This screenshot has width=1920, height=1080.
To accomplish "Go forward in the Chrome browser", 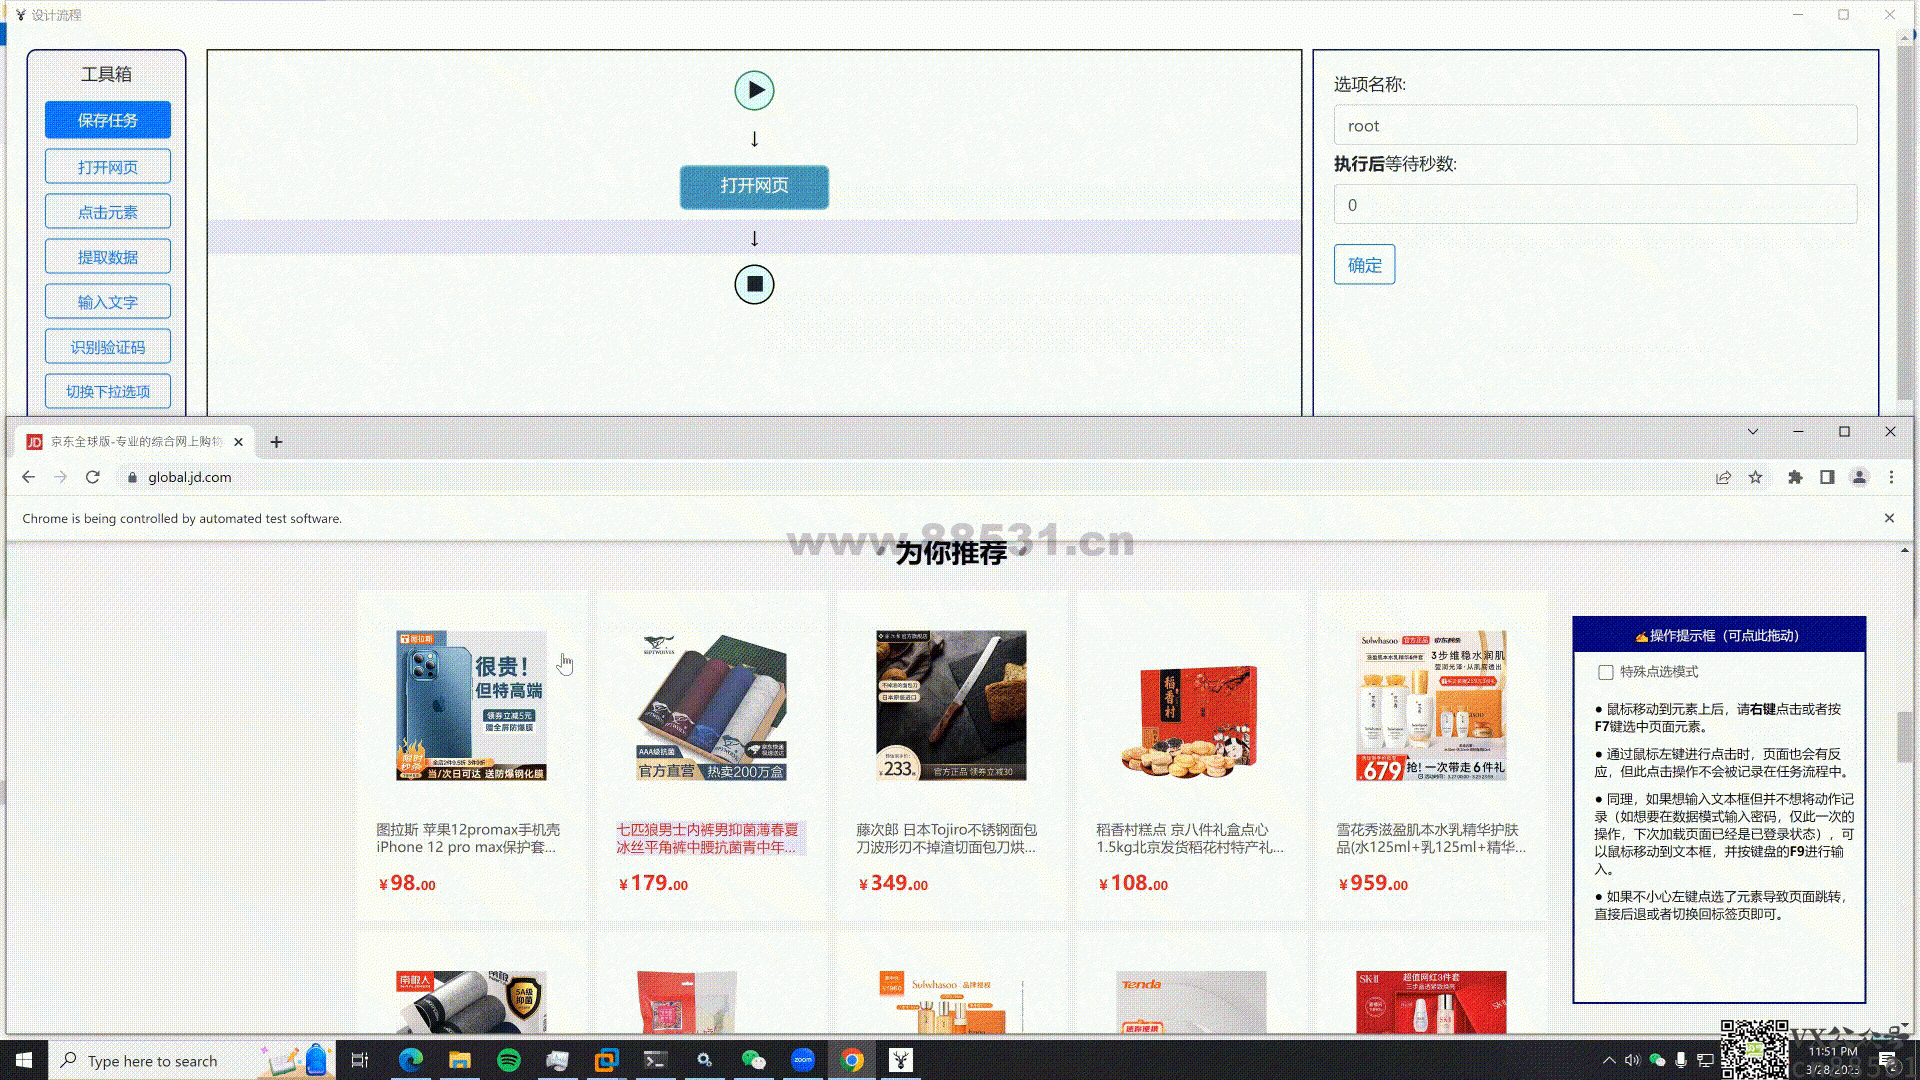I will (x=60, y=477).
